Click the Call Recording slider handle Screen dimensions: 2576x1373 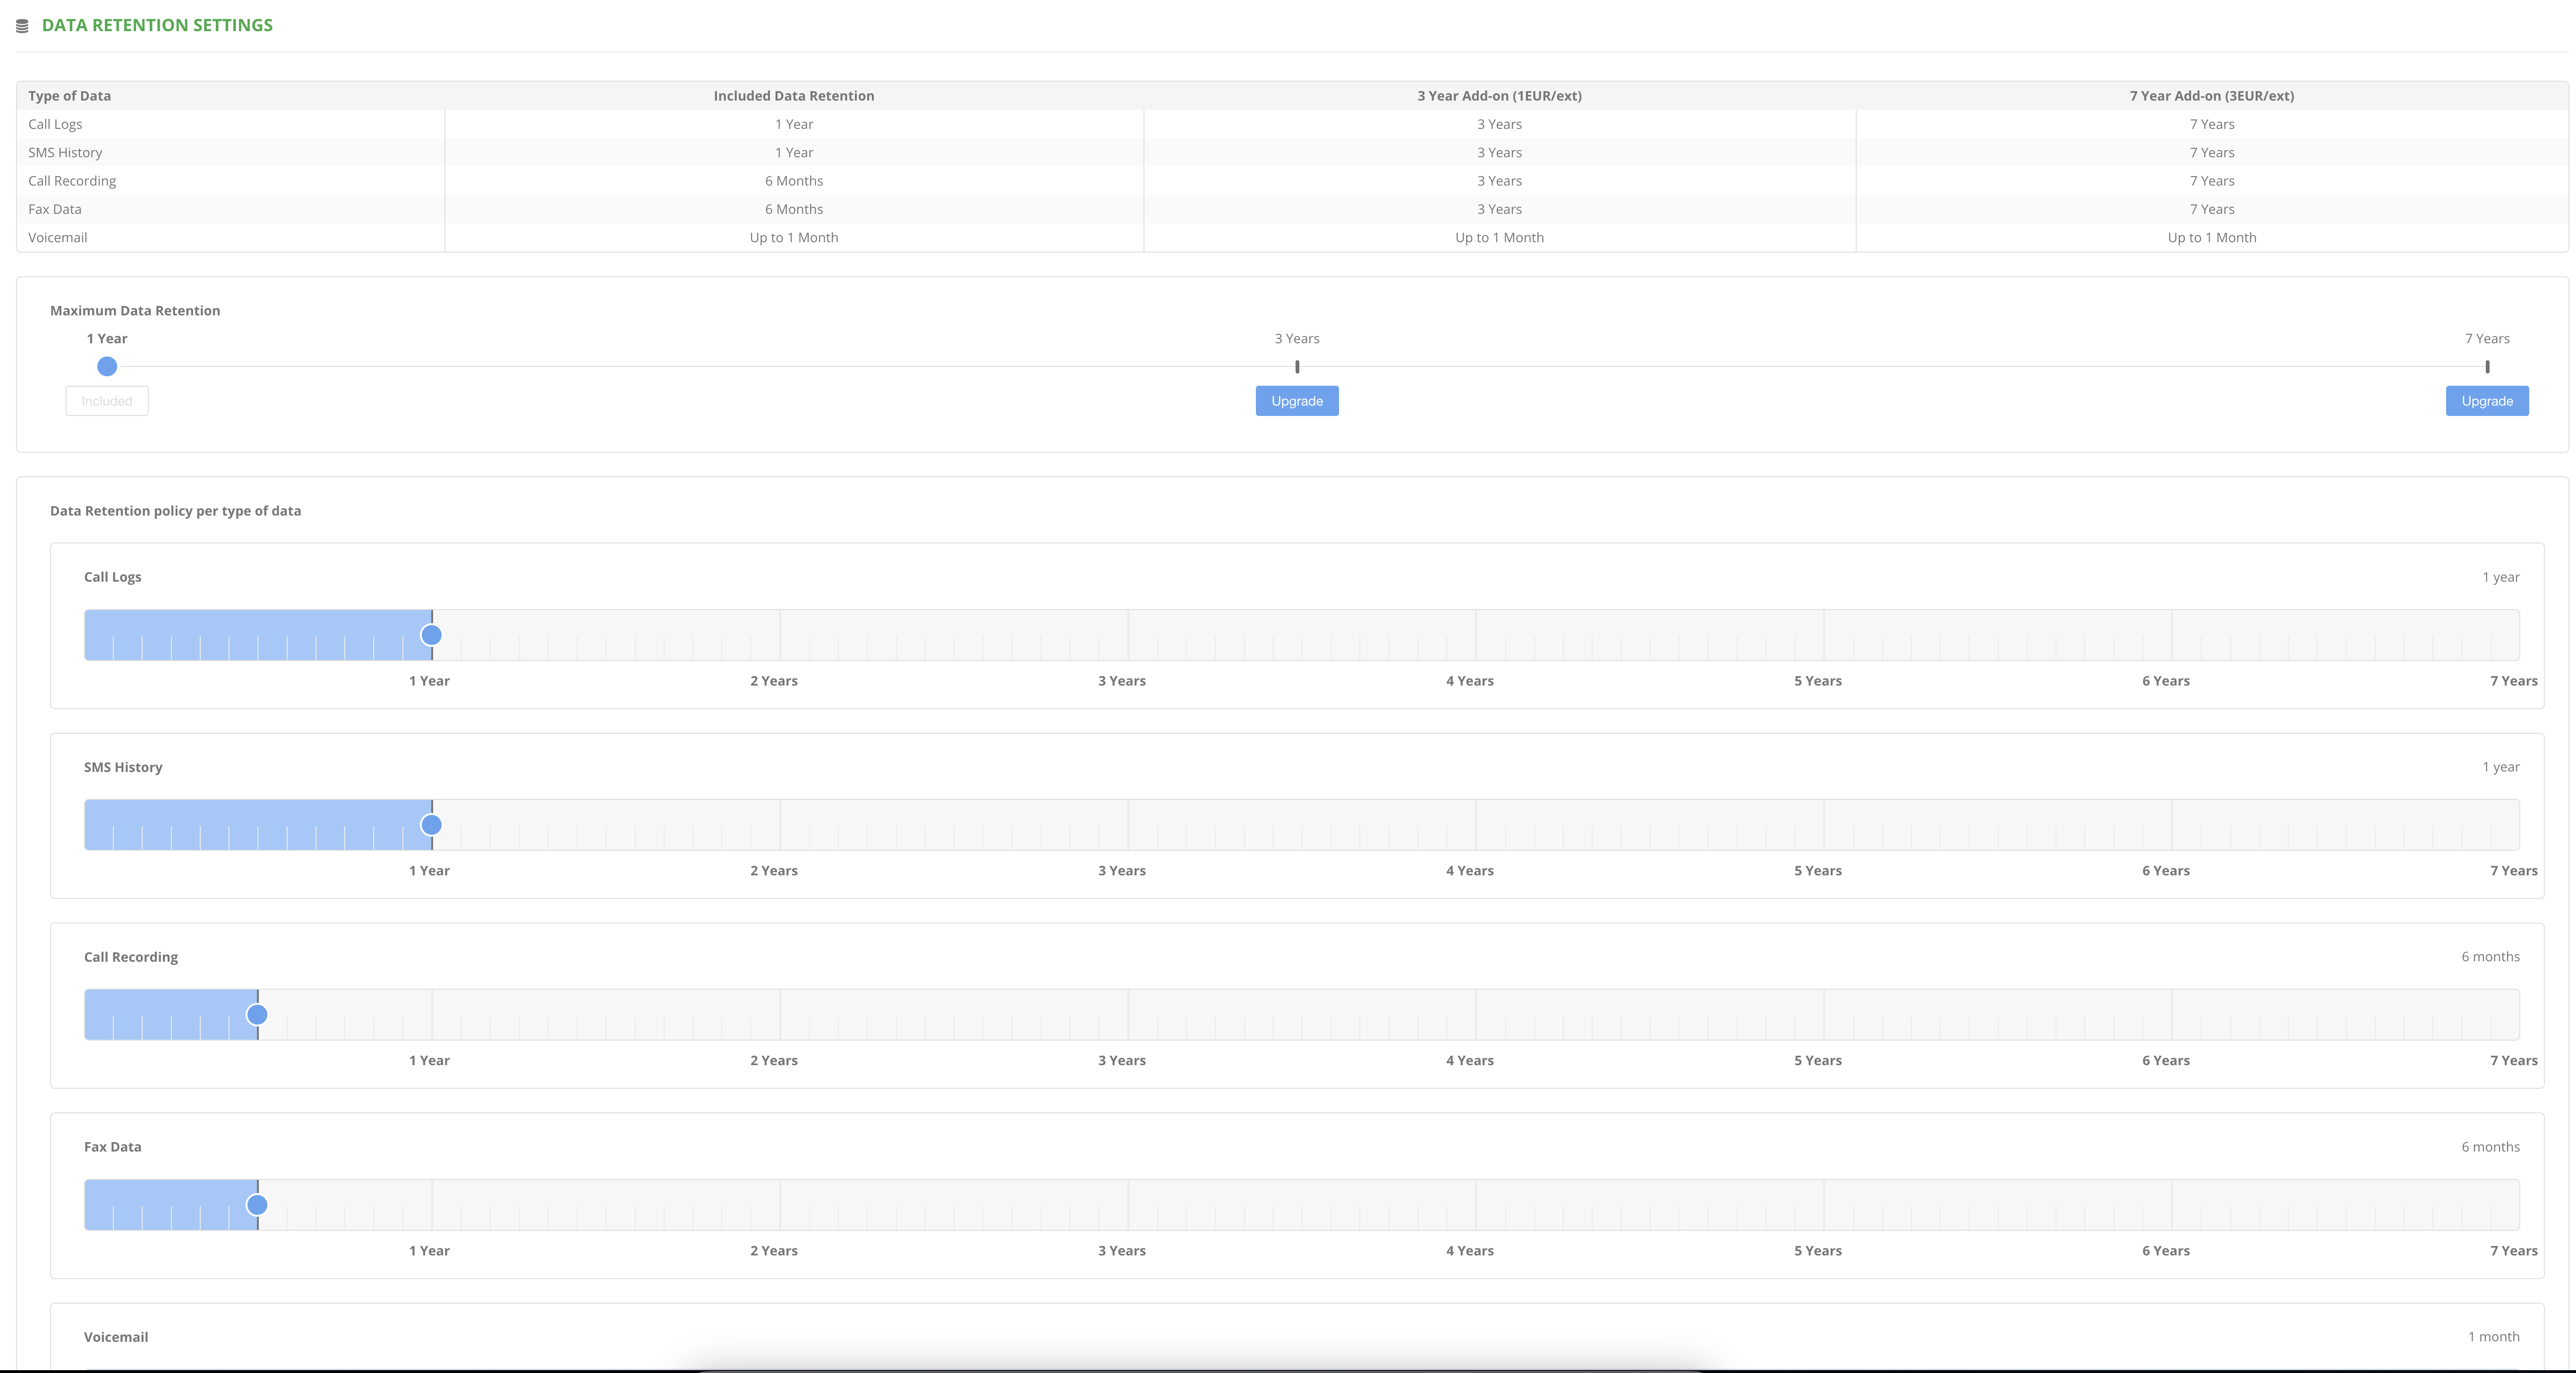257,1015
